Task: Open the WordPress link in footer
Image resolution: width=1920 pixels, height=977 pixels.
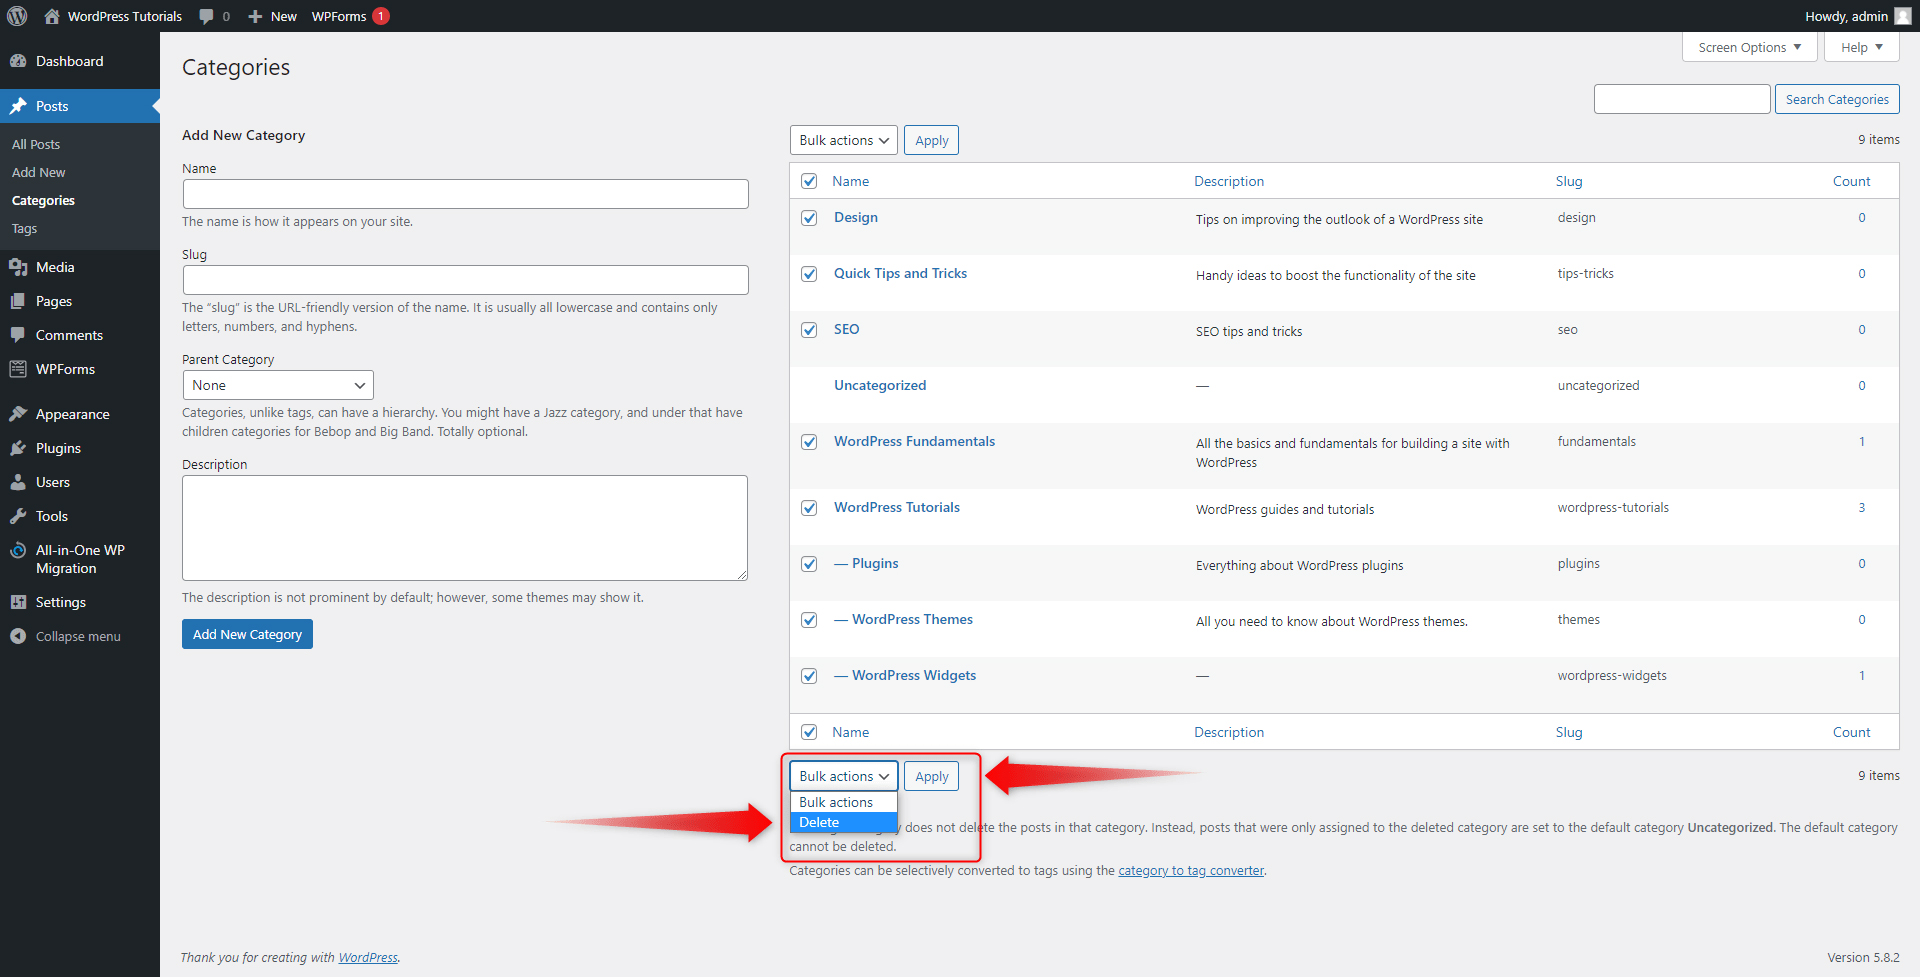Action: (368, 957)
